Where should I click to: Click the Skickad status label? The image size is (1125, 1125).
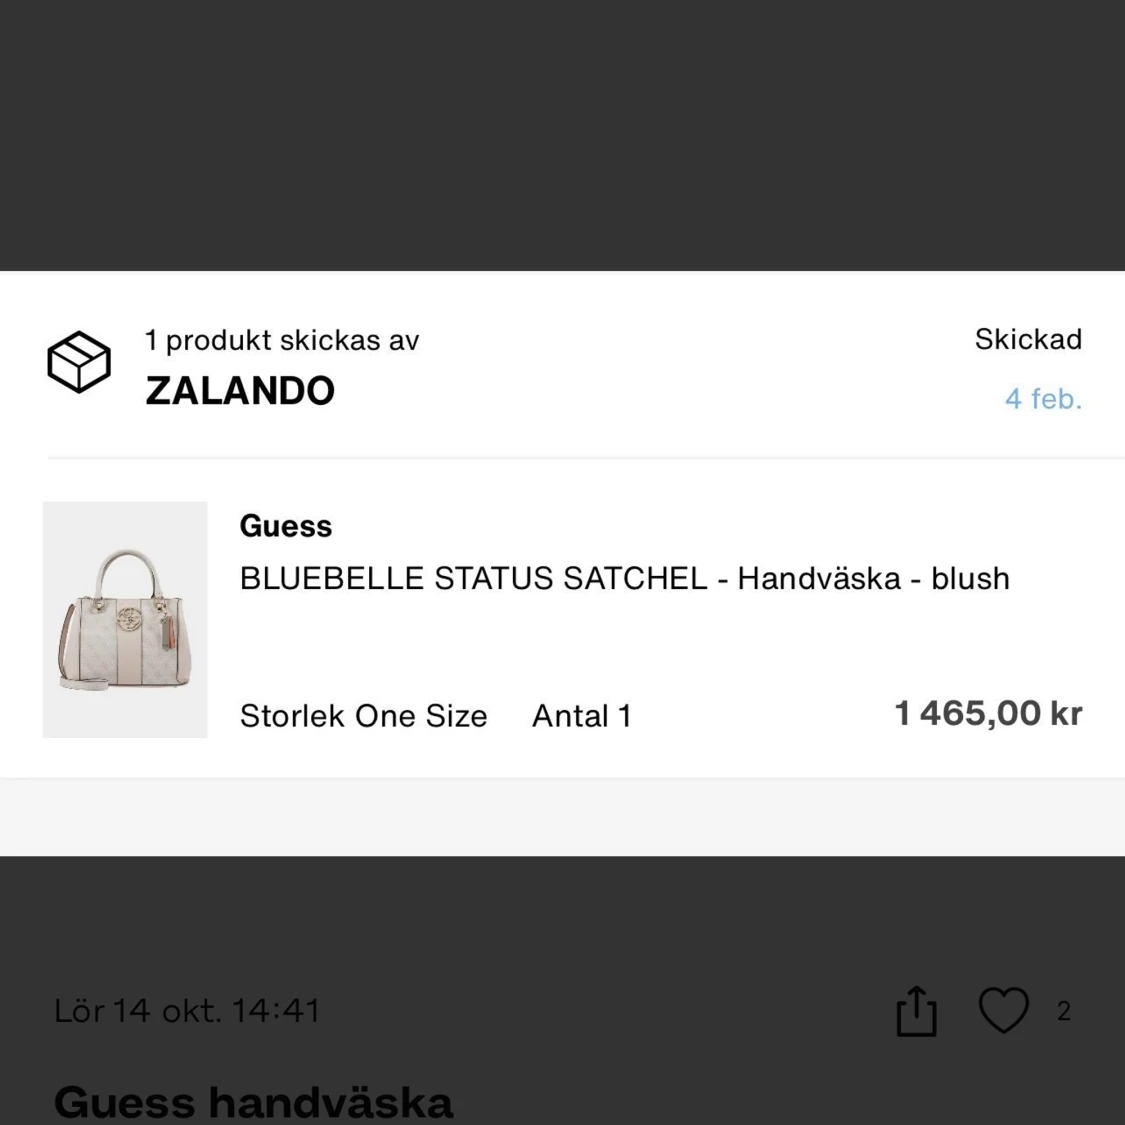pyautogui.click(x=1028, y=339)
